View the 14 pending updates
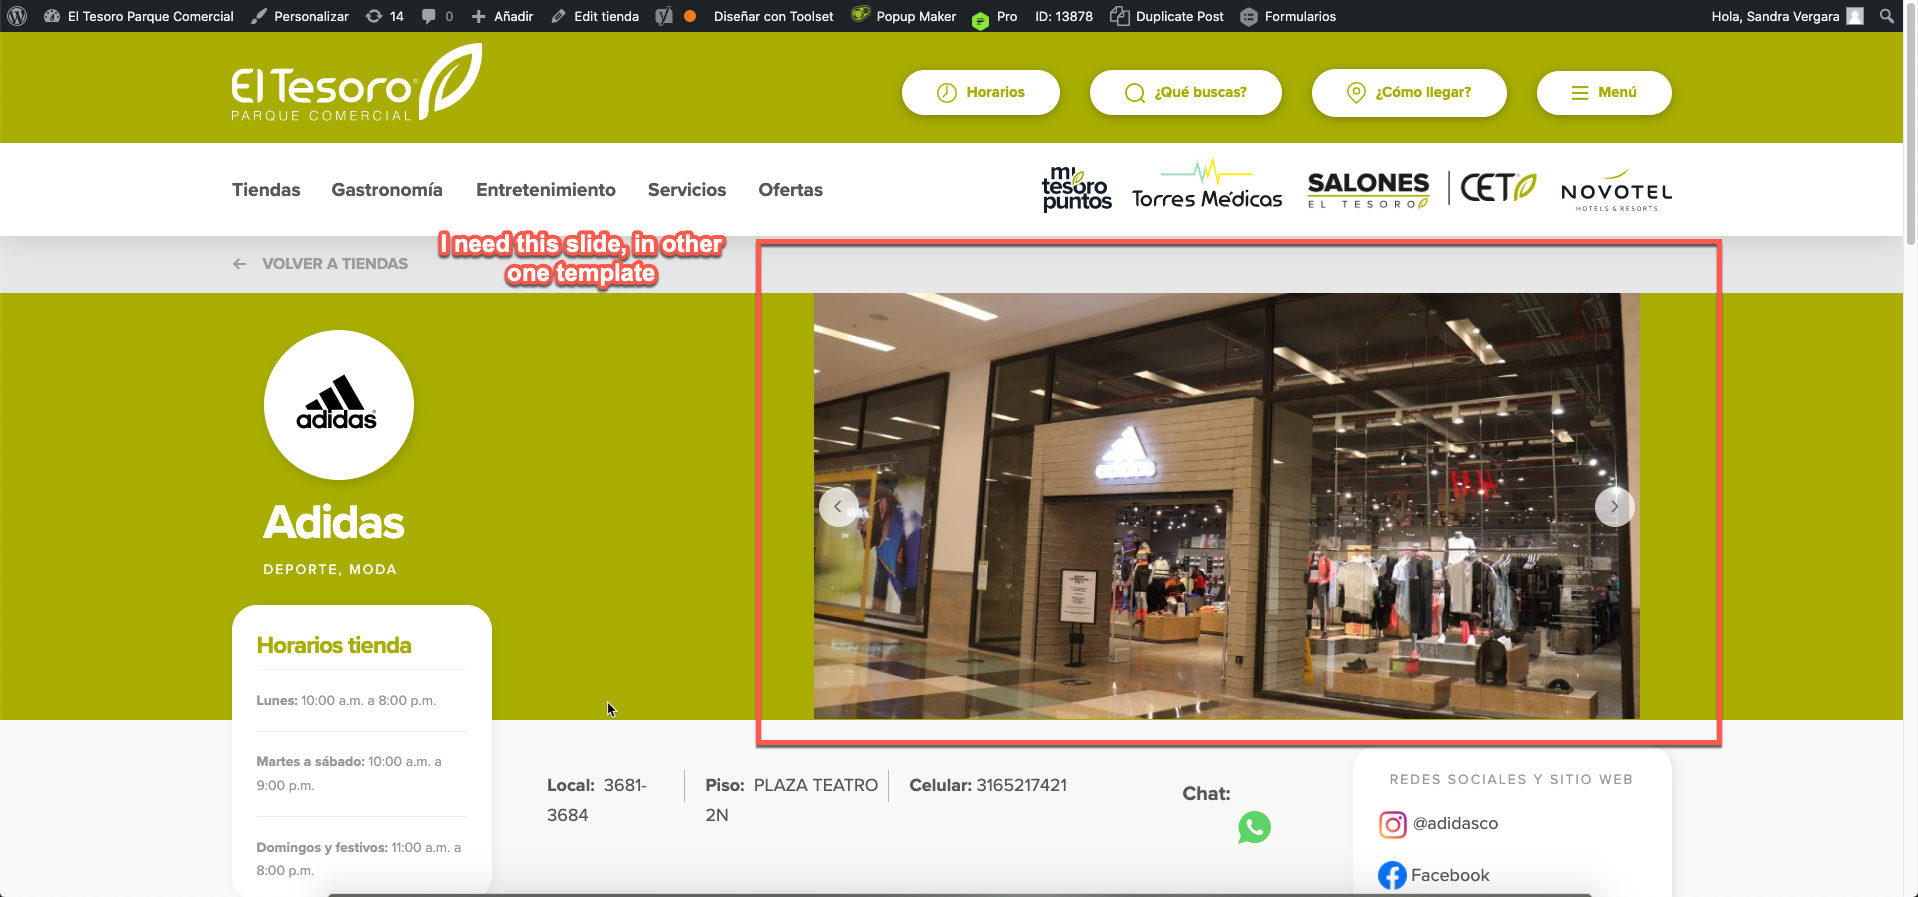Viewport: 1918px width, 897px height. pos(385,16)
